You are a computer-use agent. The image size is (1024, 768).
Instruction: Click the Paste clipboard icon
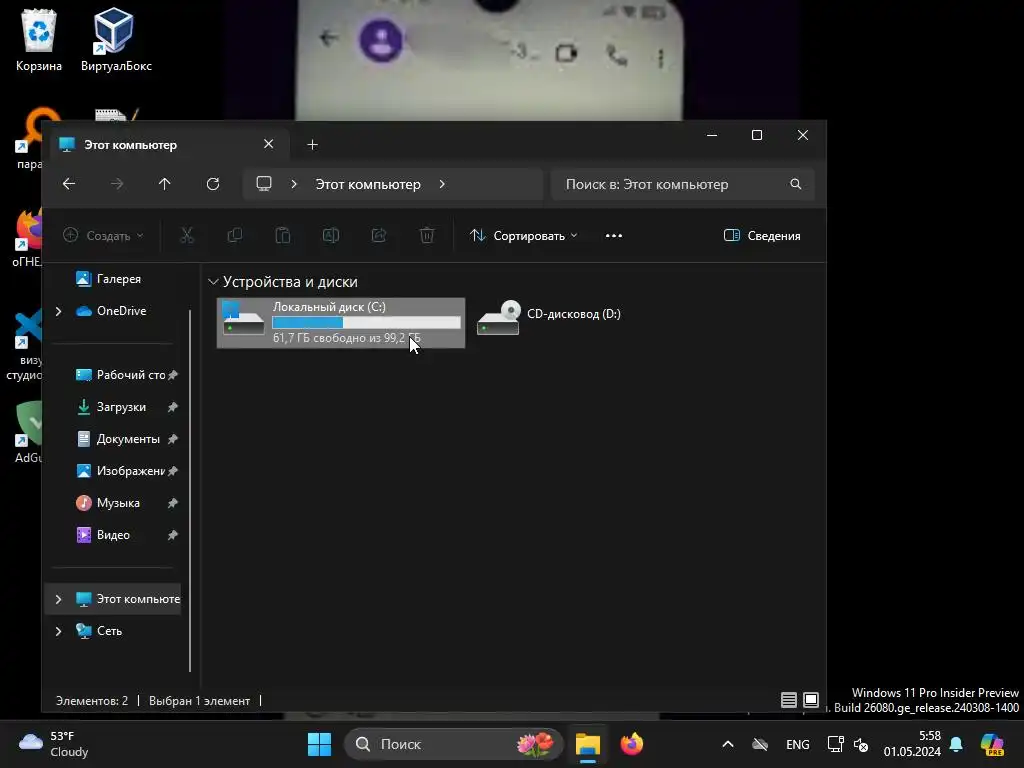(283, 236)
